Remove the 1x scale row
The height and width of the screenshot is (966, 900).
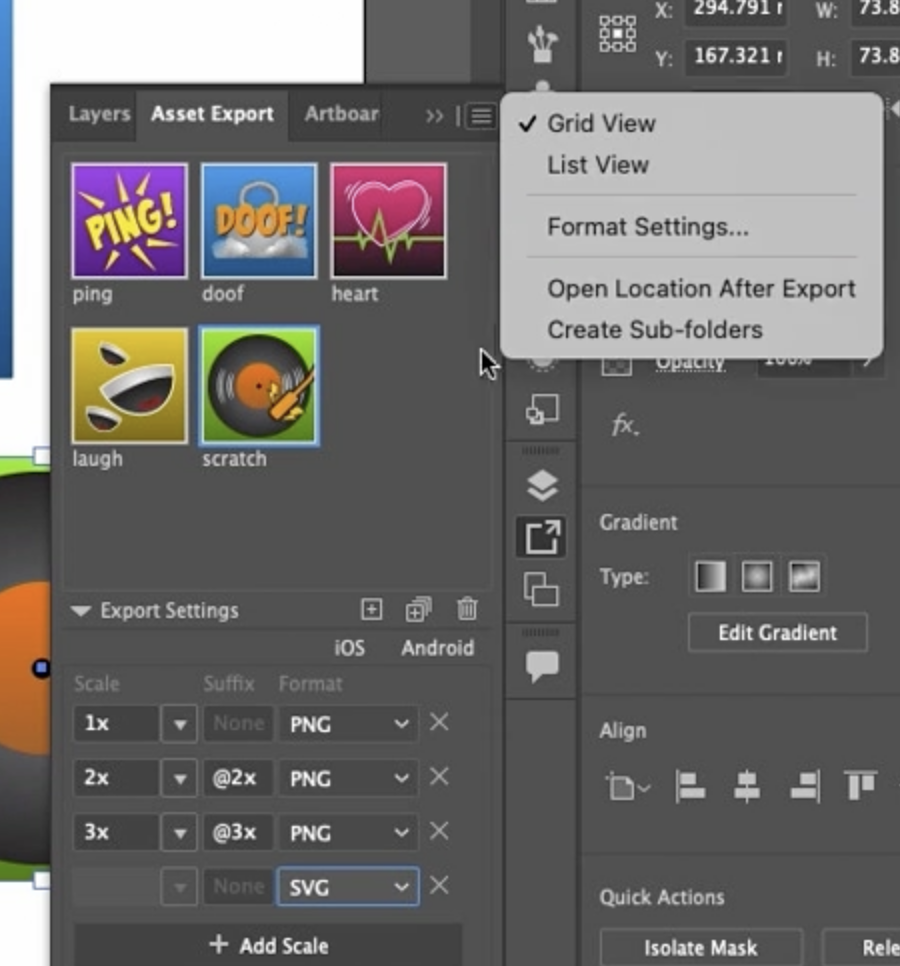coord(439,722)
